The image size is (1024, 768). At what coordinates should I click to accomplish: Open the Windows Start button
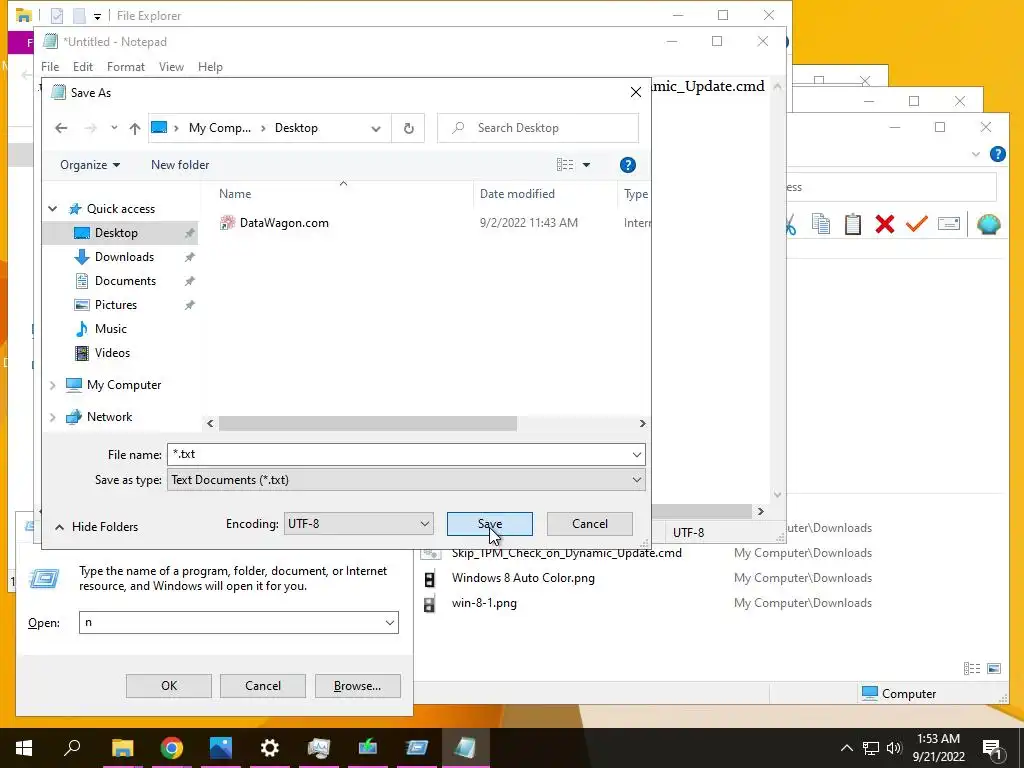(24, 748)
